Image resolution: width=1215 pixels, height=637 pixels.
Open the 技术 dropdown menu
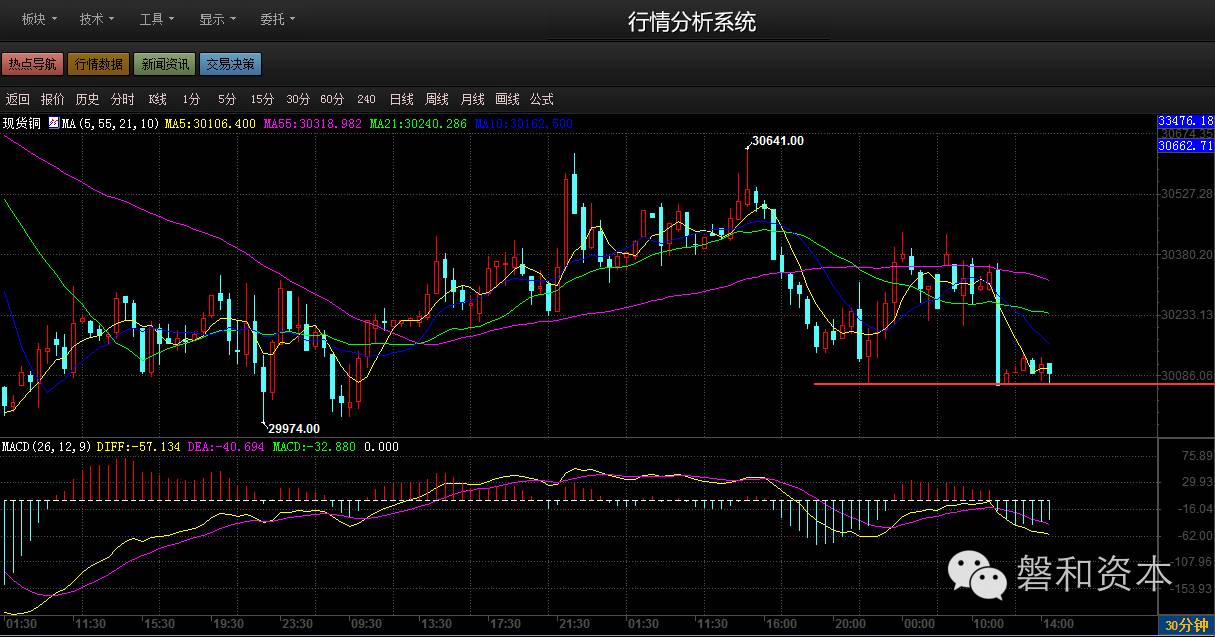click(x=97, y=19)
